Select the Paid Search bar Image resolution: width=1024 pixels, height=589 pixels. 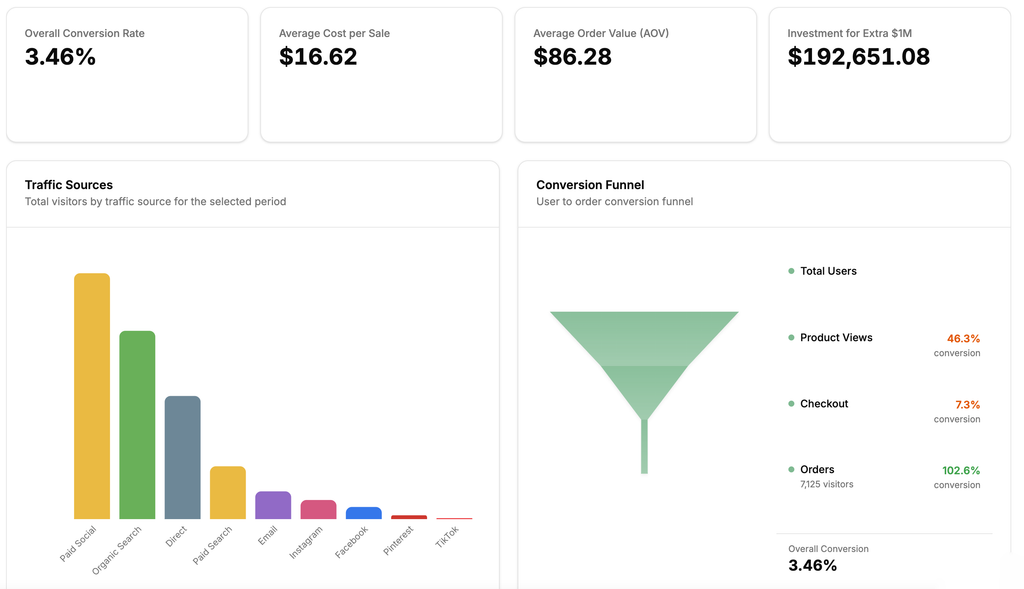[x=228, y=492]
